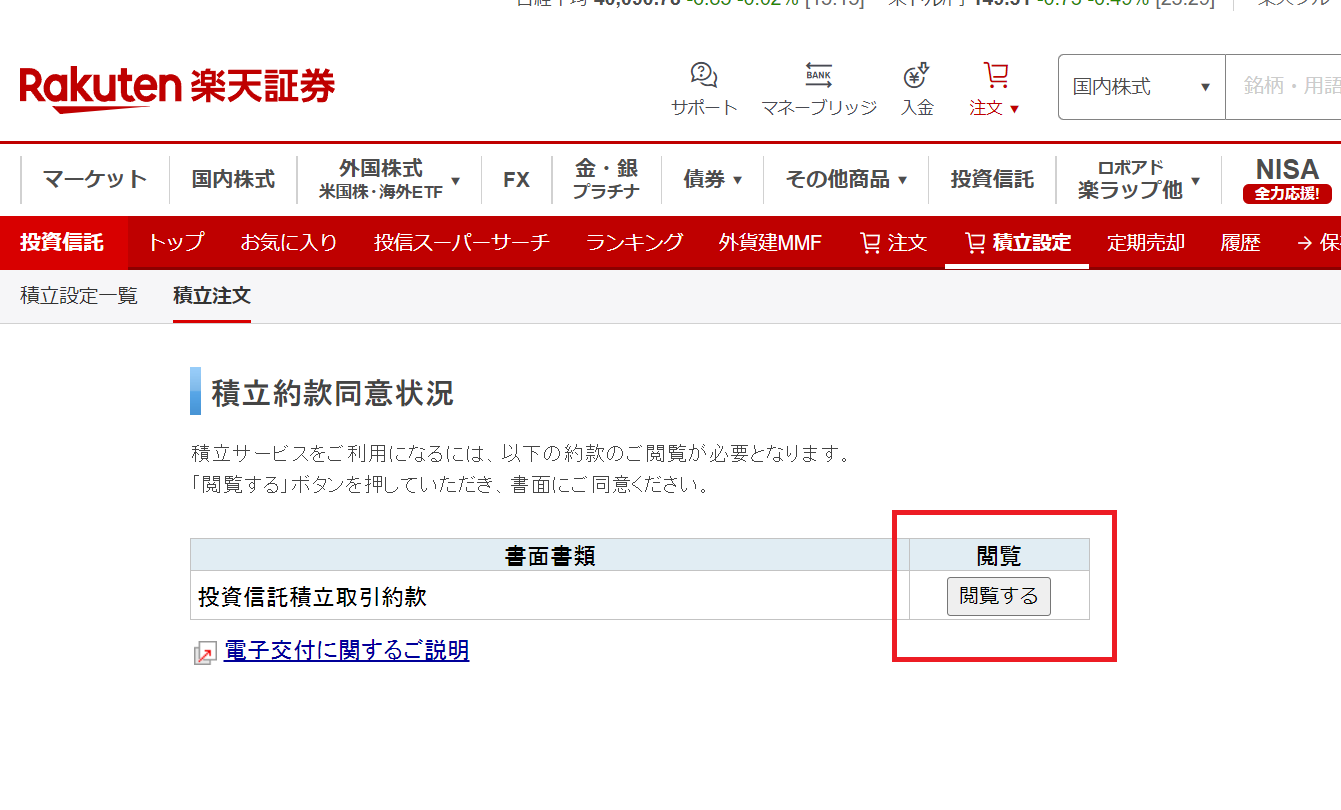Click external link icon beside 電子交付 link
The height and width of the screenshot is (810, 1341).
tap(204, 653)
